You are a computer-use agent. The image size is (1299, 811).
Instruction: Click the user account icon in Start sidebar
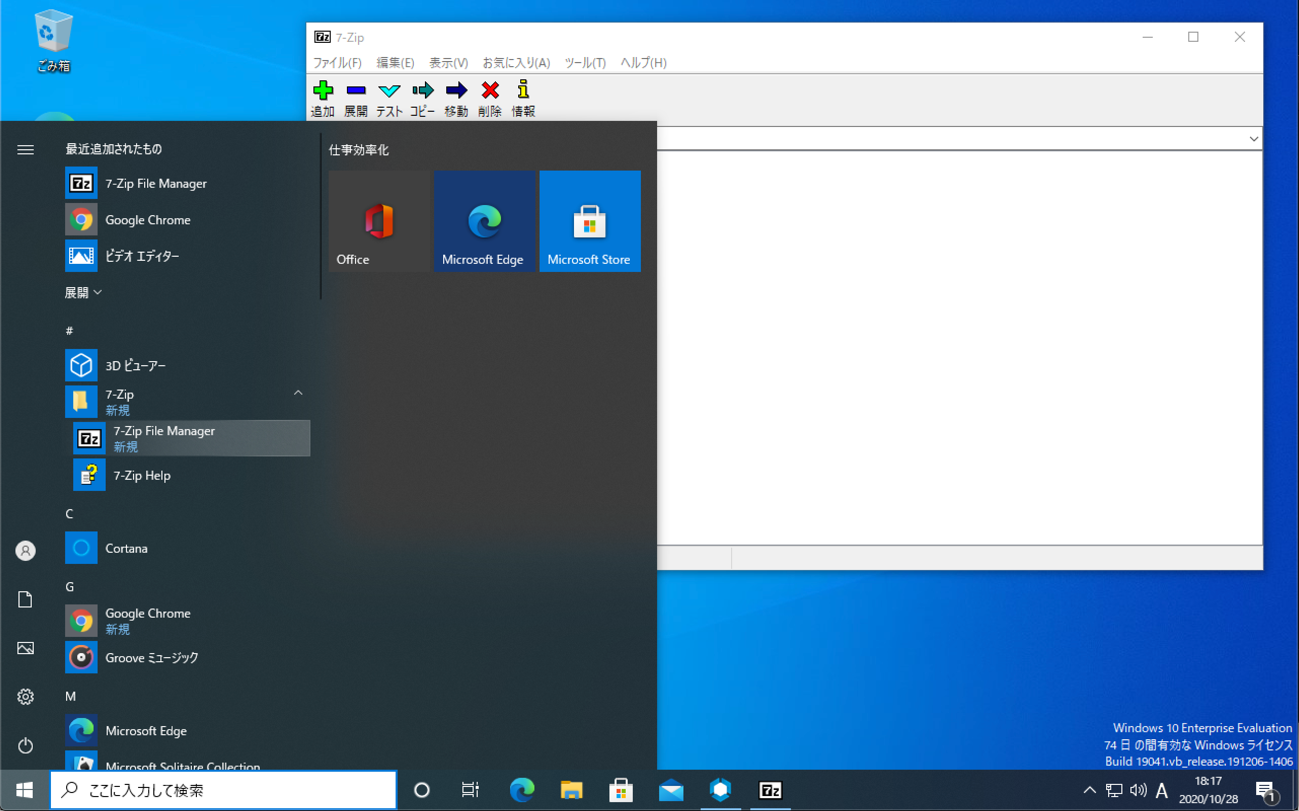click(x=25, y=551)
